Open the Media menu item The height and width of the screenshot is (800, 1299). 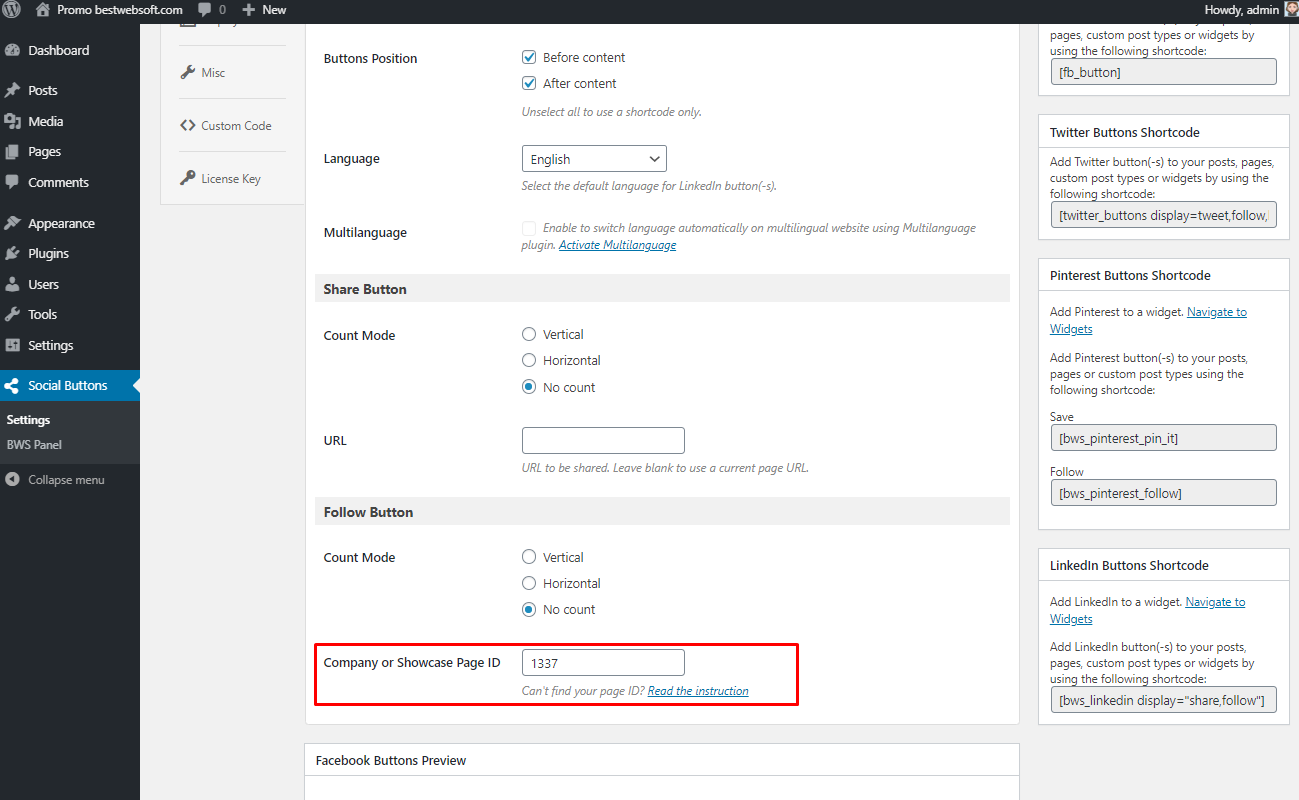(x=70, y=121)
